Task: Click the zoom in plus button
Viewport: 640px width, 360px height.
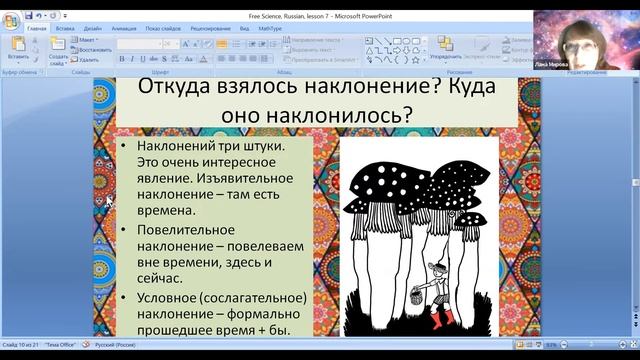Action: coord(622,345)
